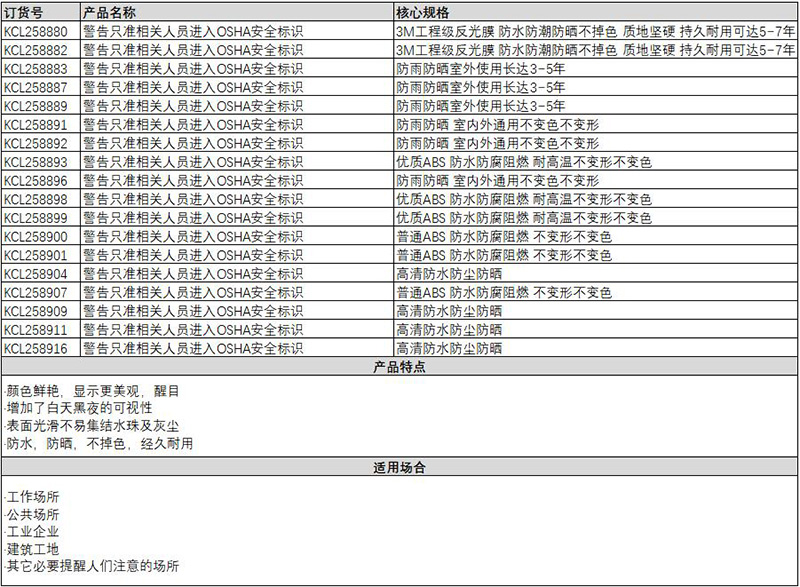Select order number cell KCL258883
This screenshot has height=587, width=800.
click(x=37, y=69)
